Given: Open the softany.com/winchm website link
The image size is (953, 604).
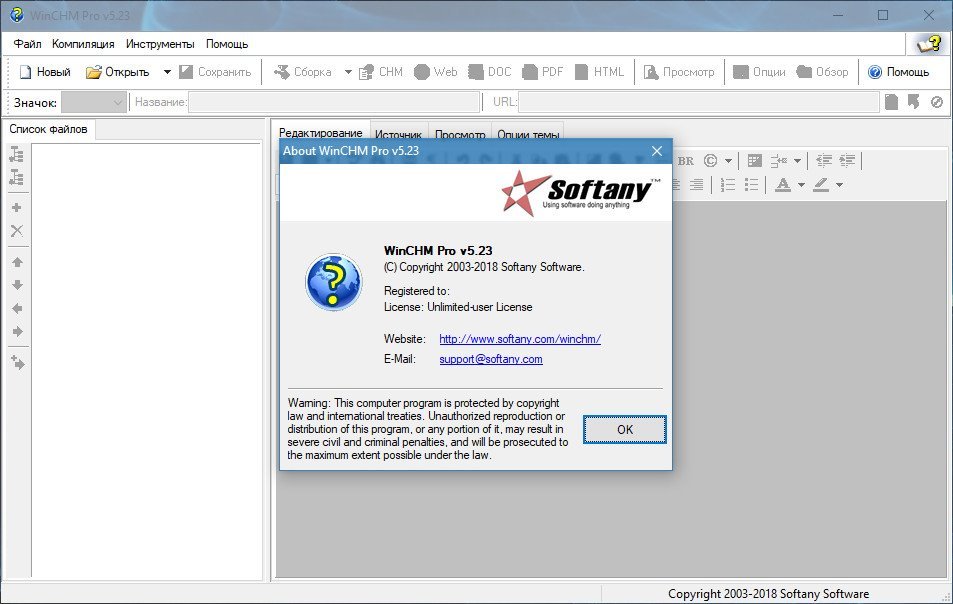Looking at the screenshot, I should pyautogui.click(x=520, y=339).
